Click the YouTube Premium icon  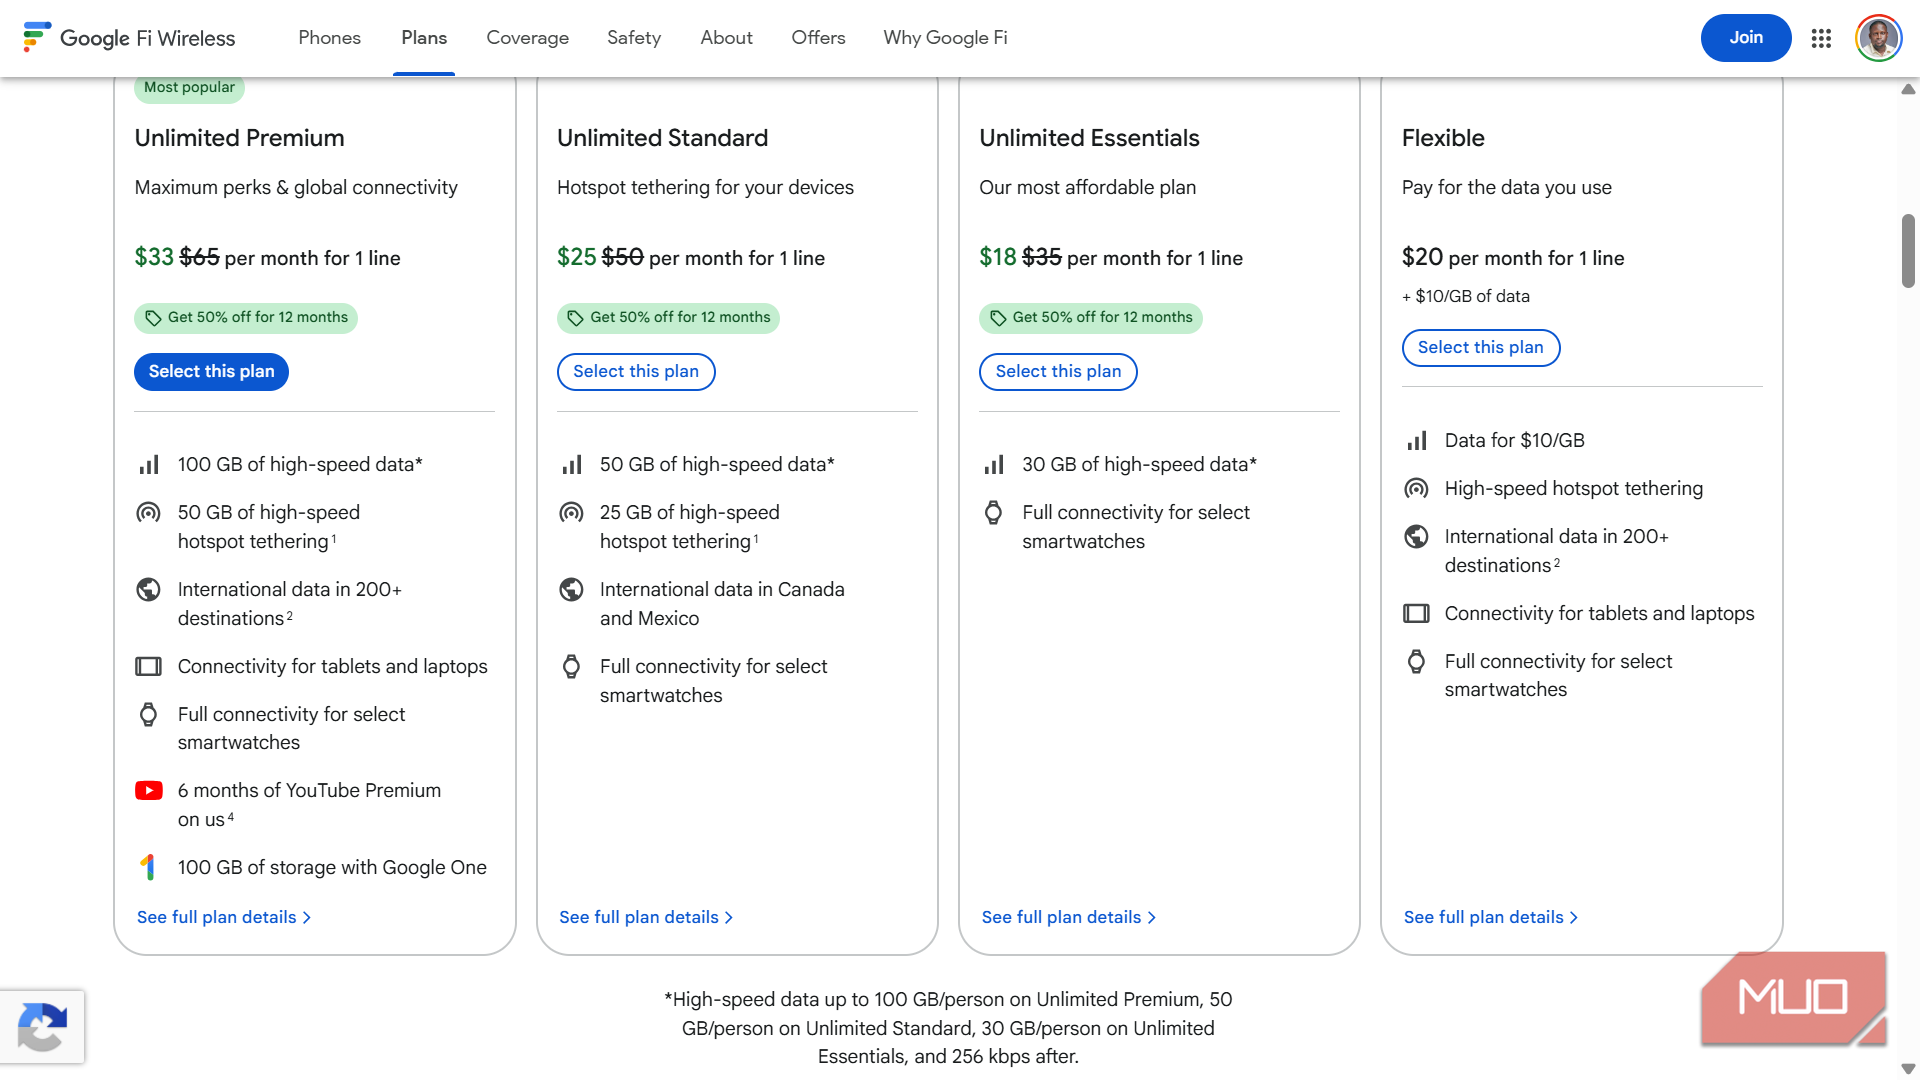tap(149, 791)
